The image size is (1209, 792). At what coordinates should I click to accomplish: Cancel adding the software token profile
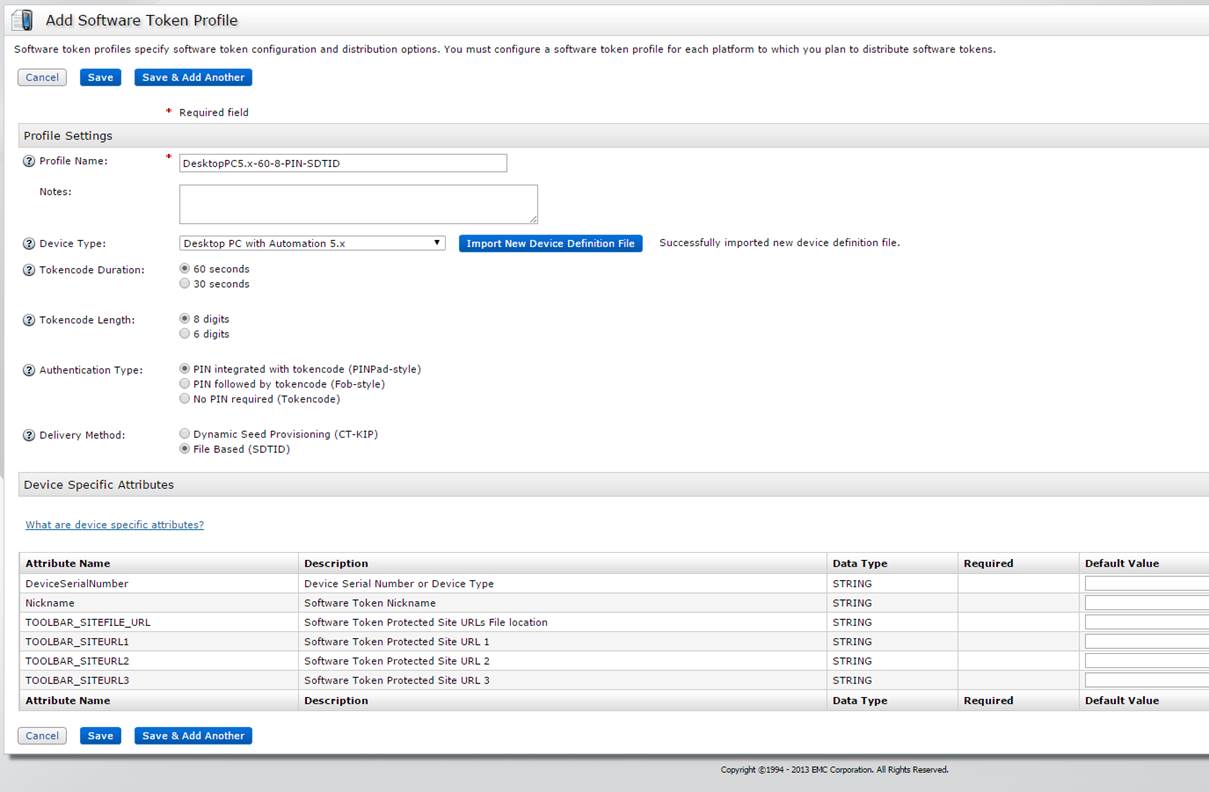tap(41, 76)
